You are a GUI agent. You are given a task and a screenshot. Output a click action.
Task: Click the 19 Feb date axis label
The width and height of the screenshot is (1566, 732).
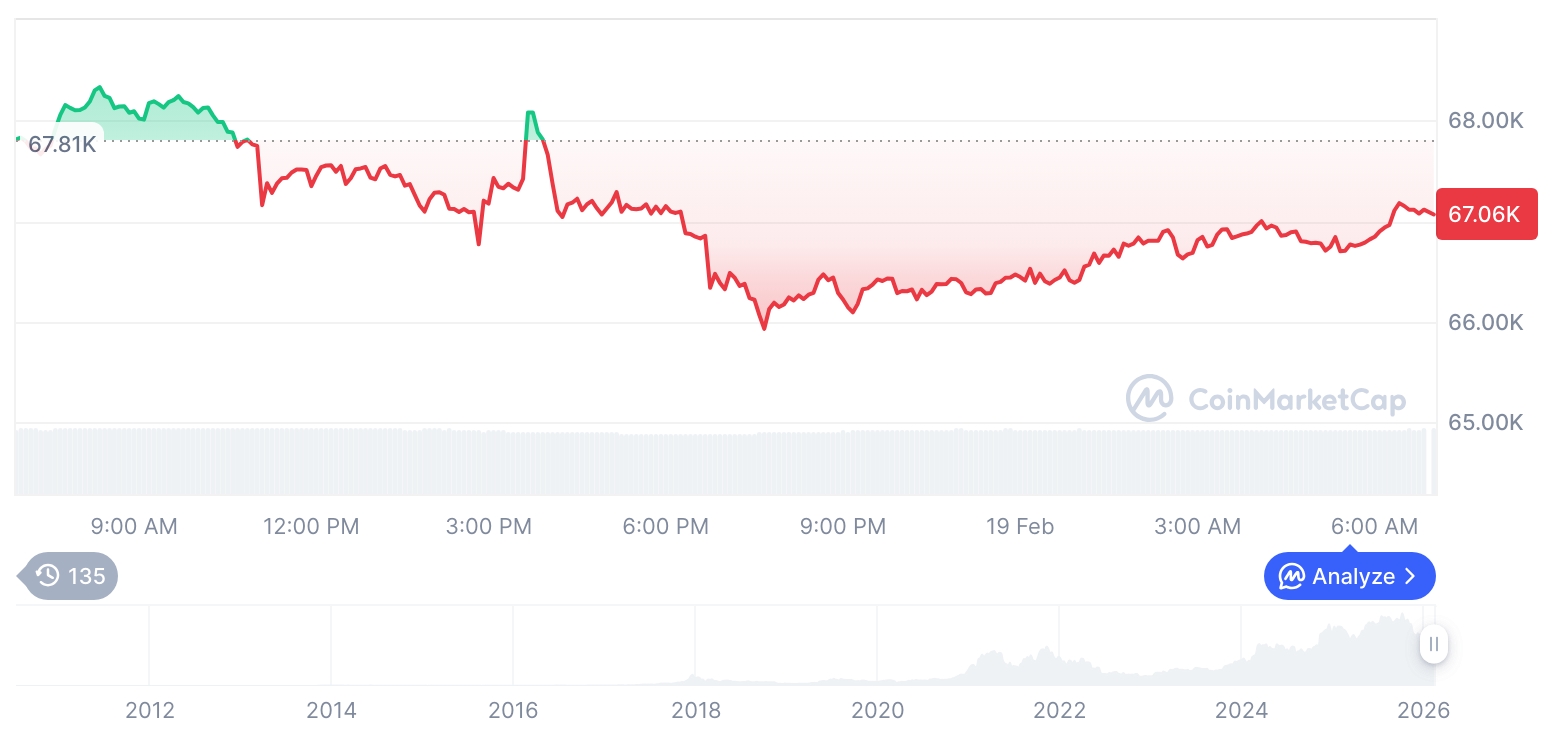1019,526
